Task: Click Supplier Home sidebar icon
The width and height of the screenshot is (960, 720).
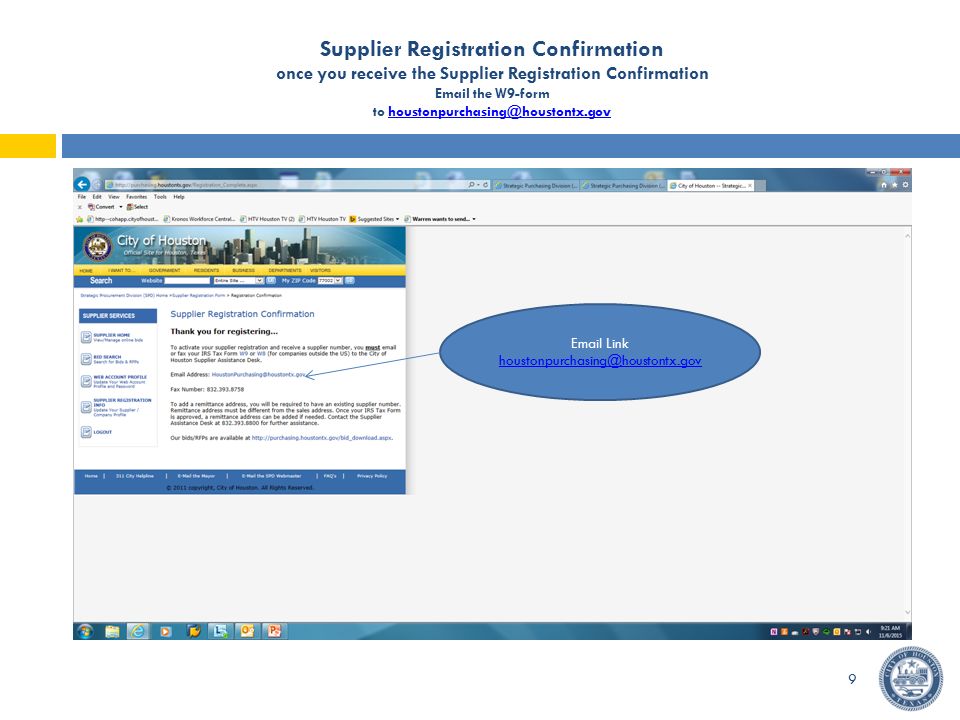Action: pos(86,337)
